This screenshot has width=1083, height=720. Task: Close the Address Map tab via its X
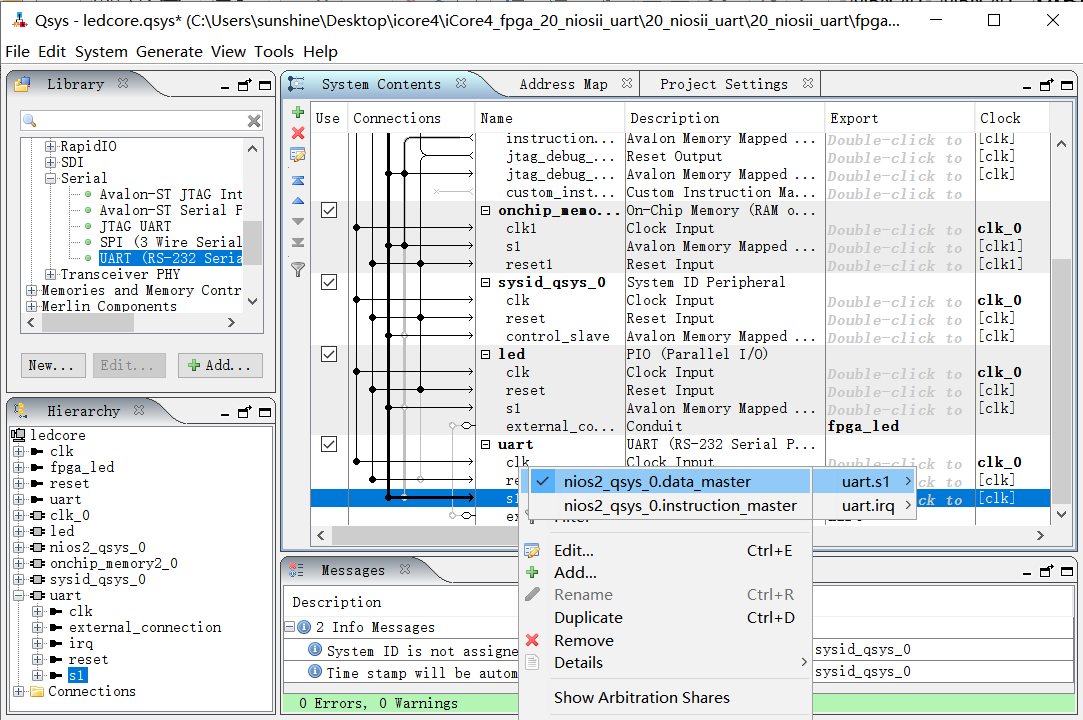click(627, 84)
